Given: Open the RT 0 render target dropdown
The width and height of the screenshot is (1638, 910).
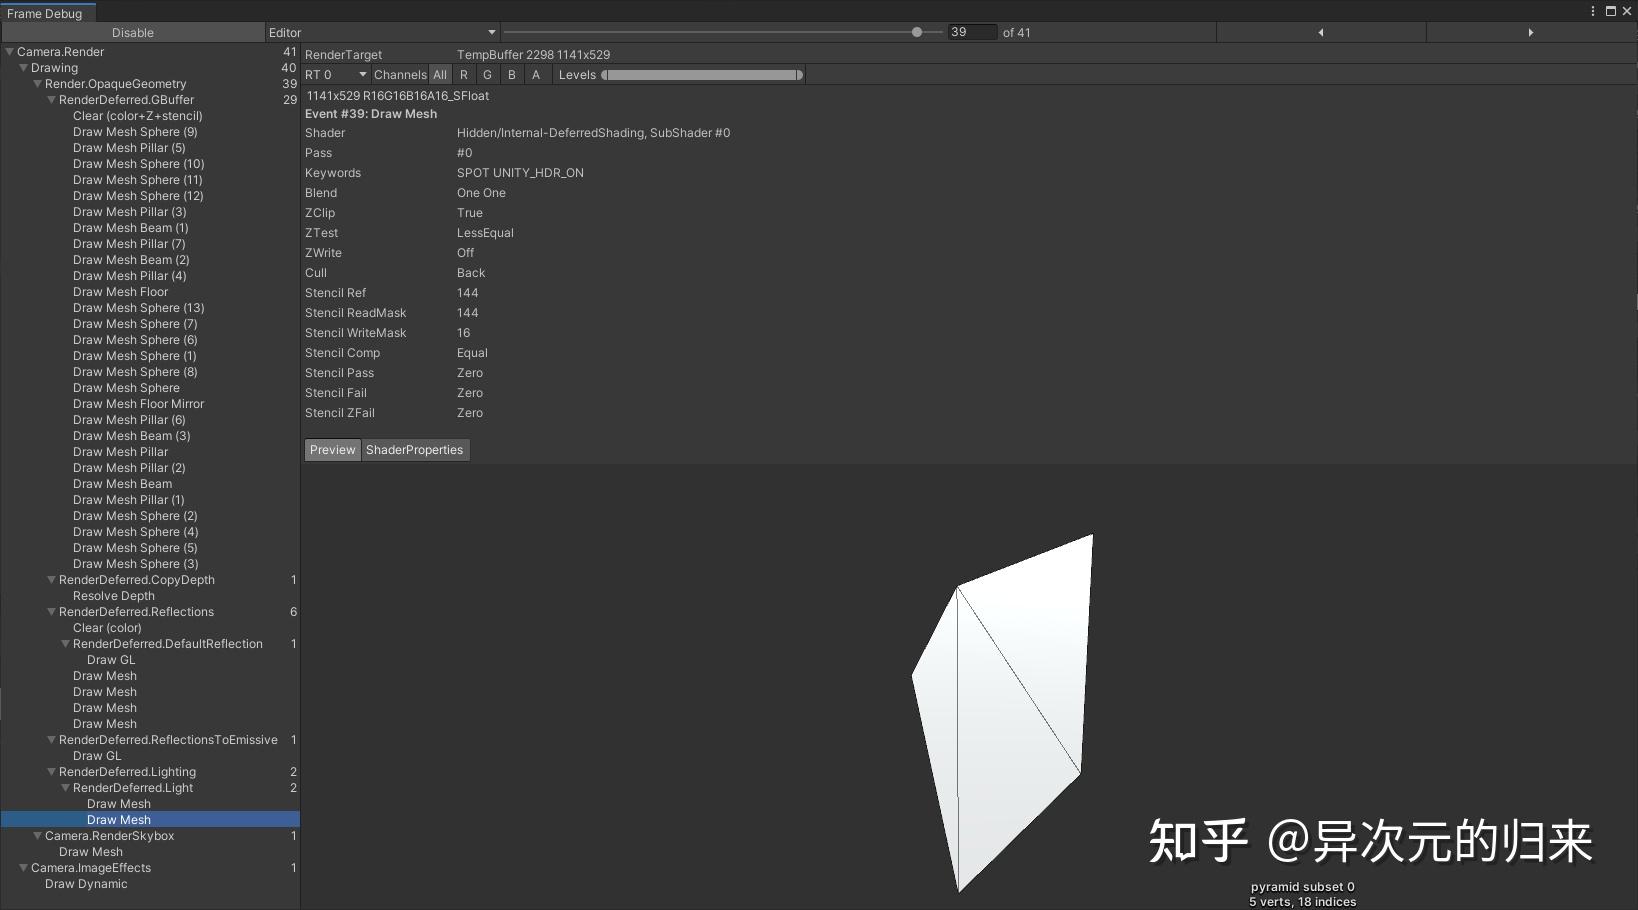Looking at the screenshot, I should pos(335,74).
